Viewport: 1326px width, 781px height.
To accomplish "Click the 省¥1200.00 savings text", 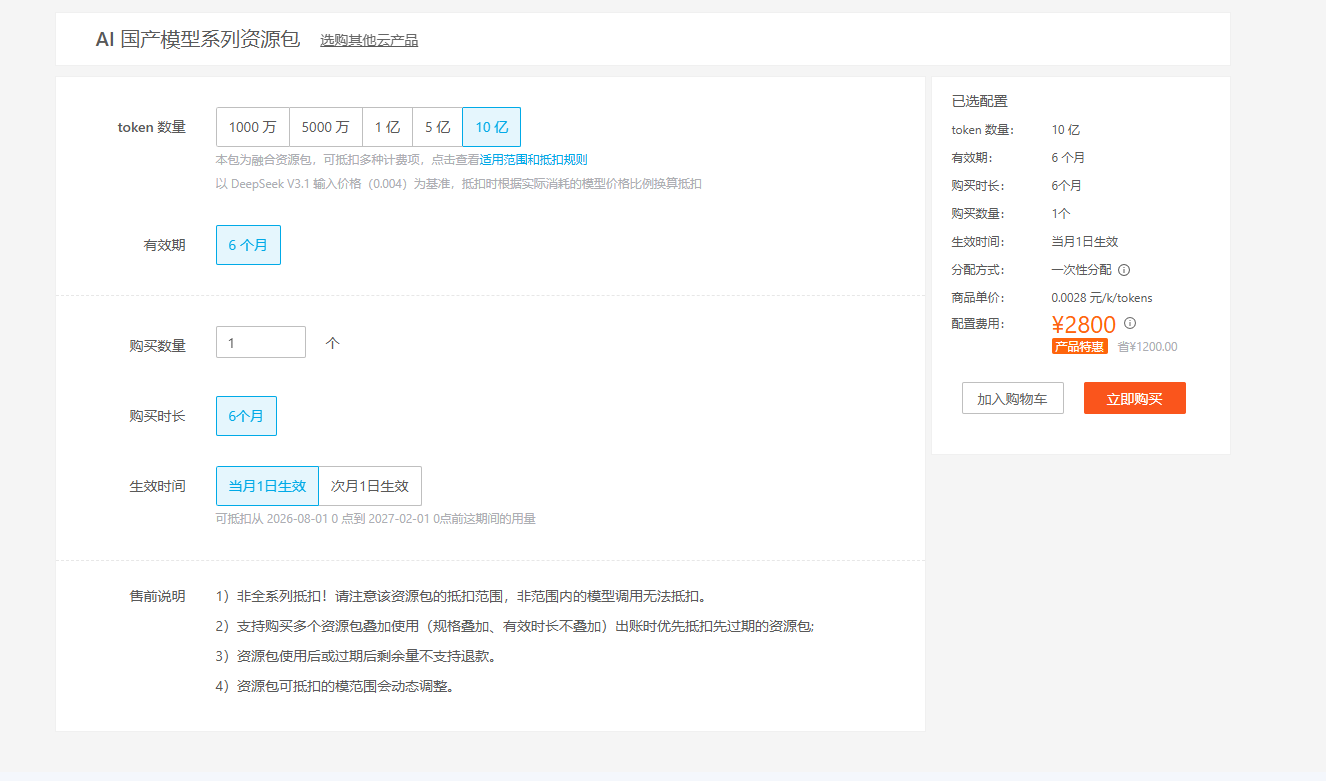I will click(x=1147, y=347).
